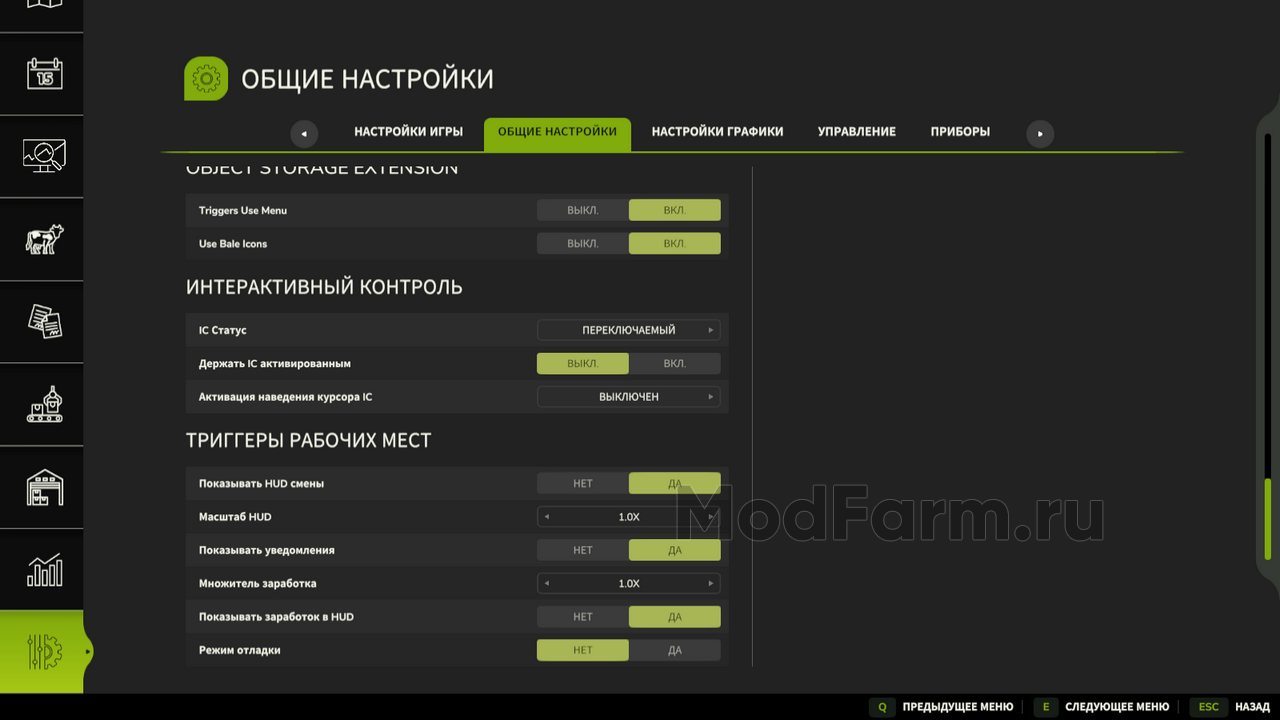Click the green vertical scrollbar thumb
Viewport: 1280px width, 720px height.
click(x=1268, y=519)
